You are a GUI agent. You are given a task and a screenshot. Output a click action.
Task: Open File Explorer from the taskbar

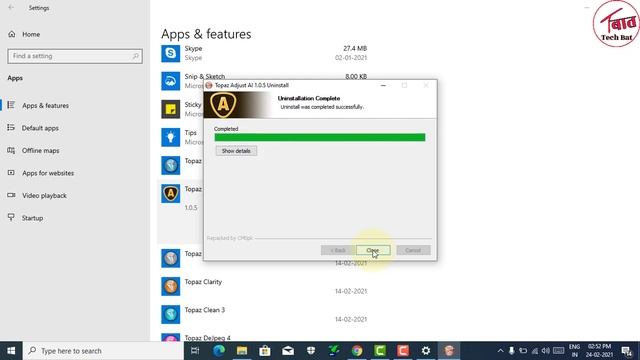242,351
